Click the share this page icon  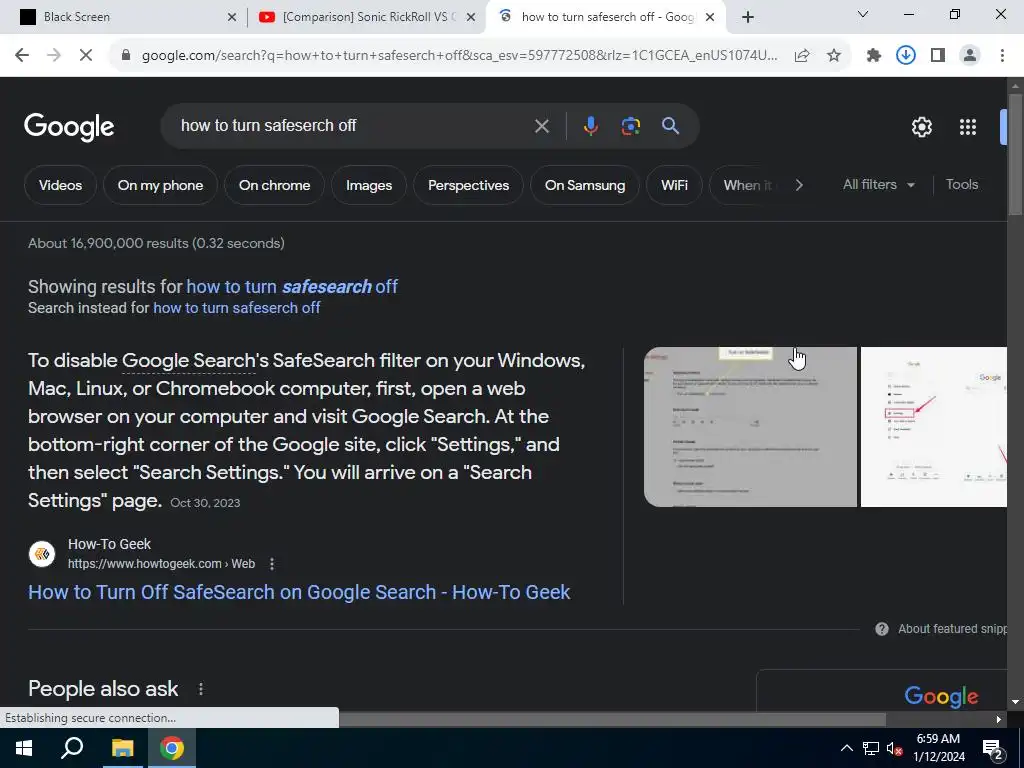pyautogui.click(x=802, y=56)
